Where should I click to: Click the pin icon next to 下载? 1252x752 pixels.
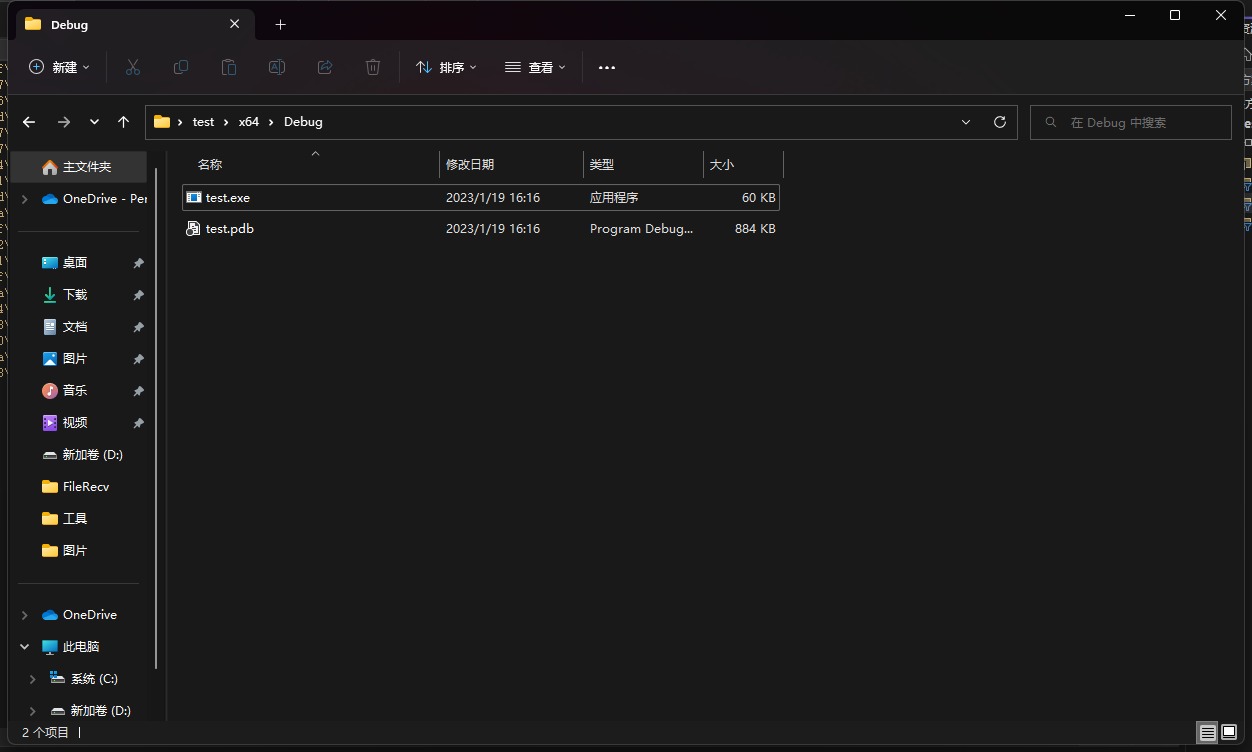pyautogui.click(x=138, y=295)
